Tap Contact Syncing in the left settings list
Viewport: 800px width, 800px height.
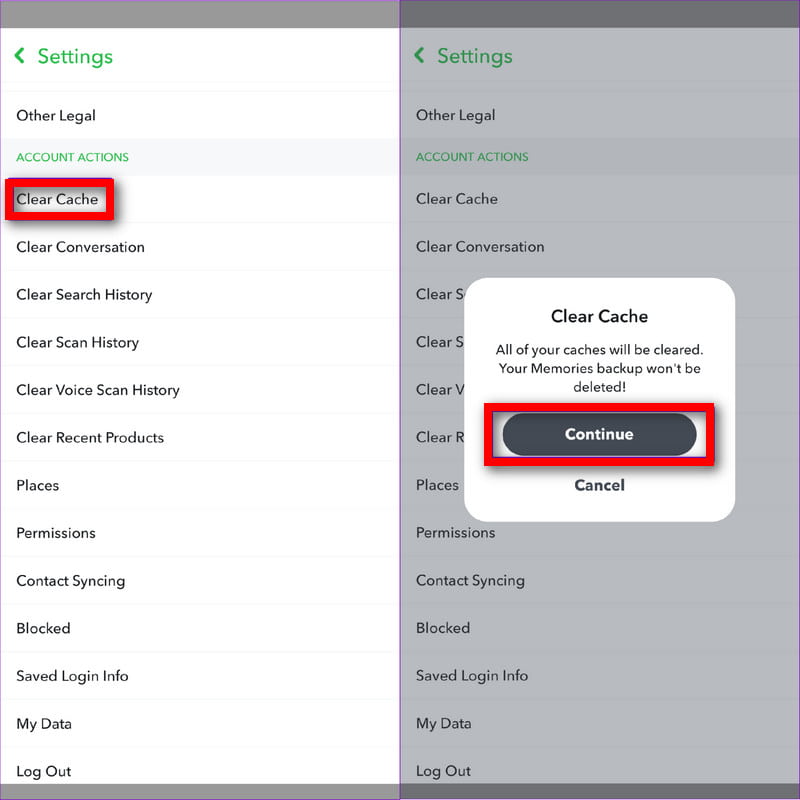70,581
